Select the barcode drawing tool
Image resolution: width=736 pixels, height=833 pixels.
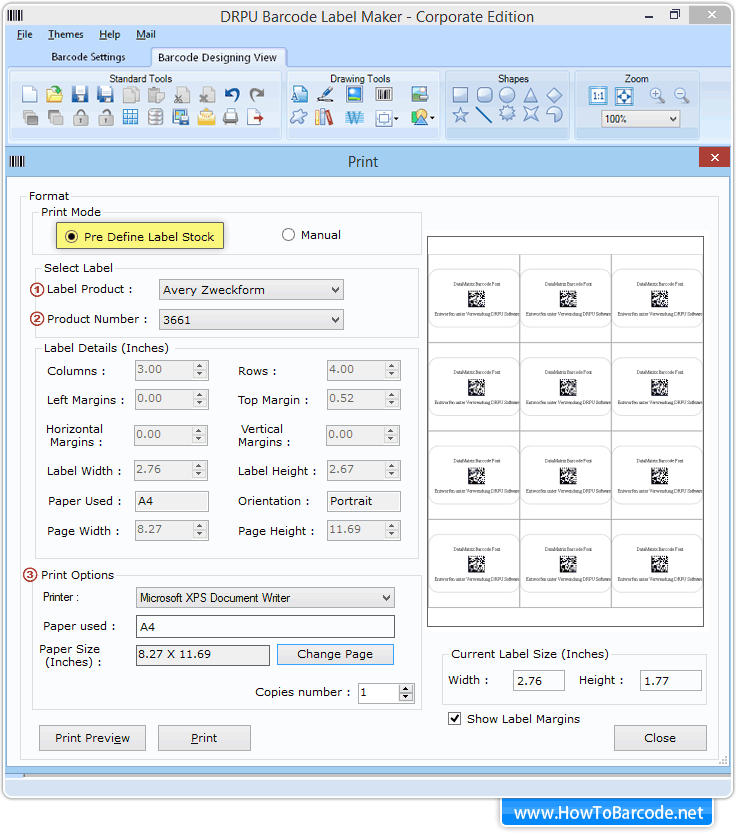pyautogui.click(x=384, y=95)
